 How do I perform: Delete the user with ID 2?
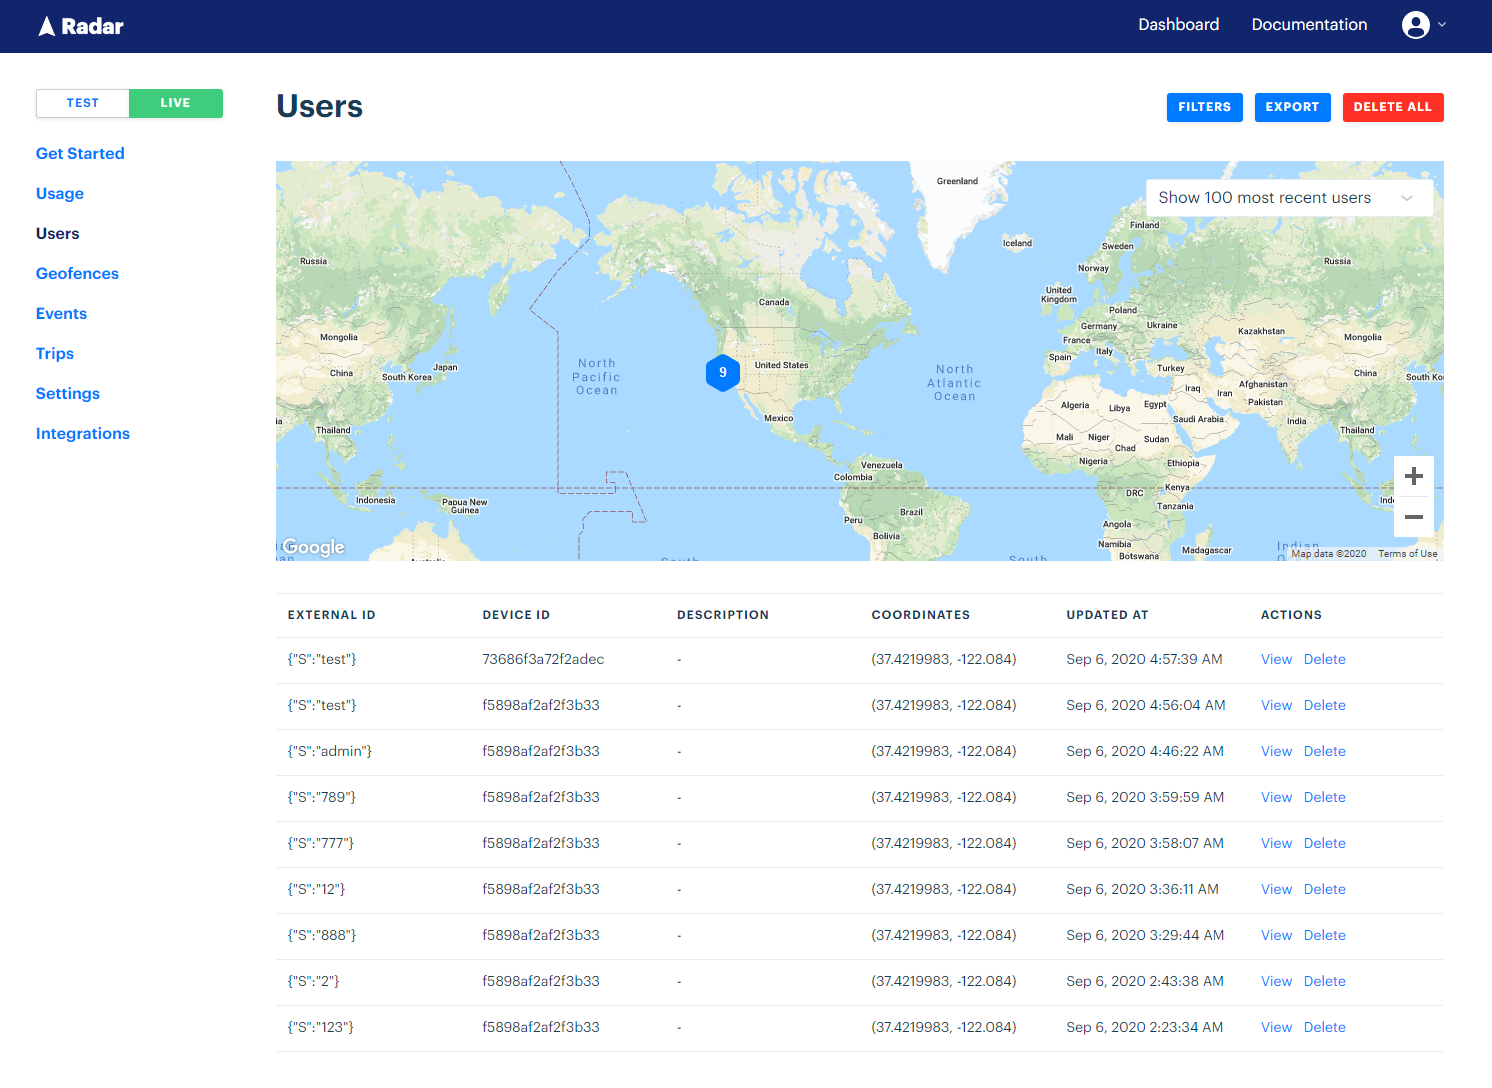pos(1324,981)
